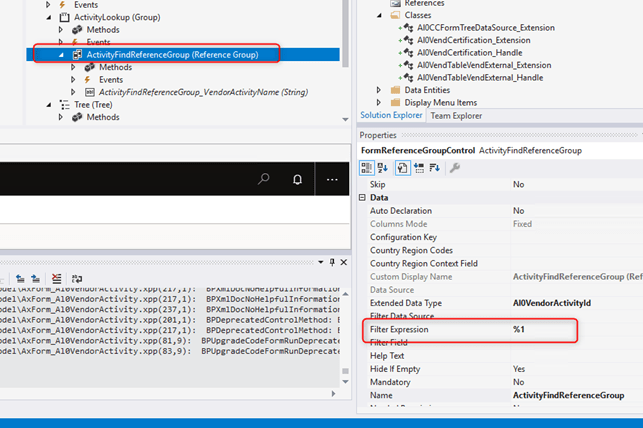
Task: Pin the output panel
Action: (332, 261)
